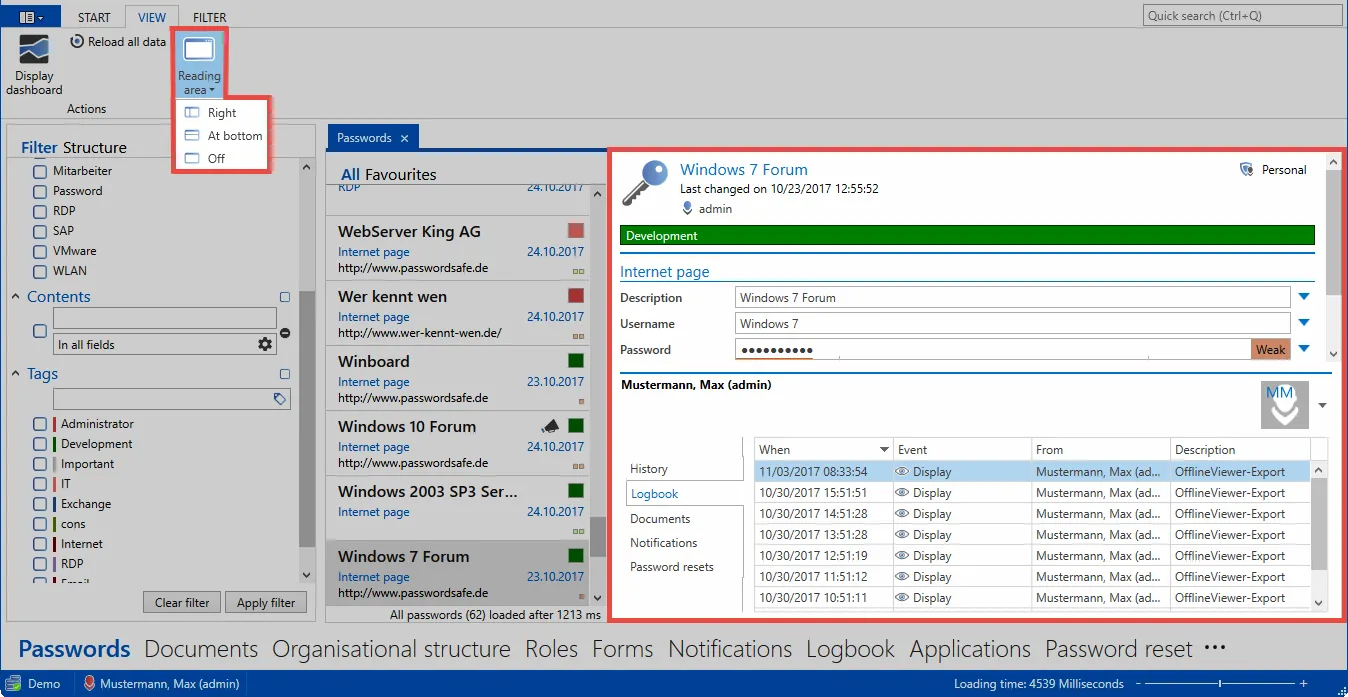Open the Description field dropdown arrow
This screenshot has width=1348, height=697.
click(1304, 297)
